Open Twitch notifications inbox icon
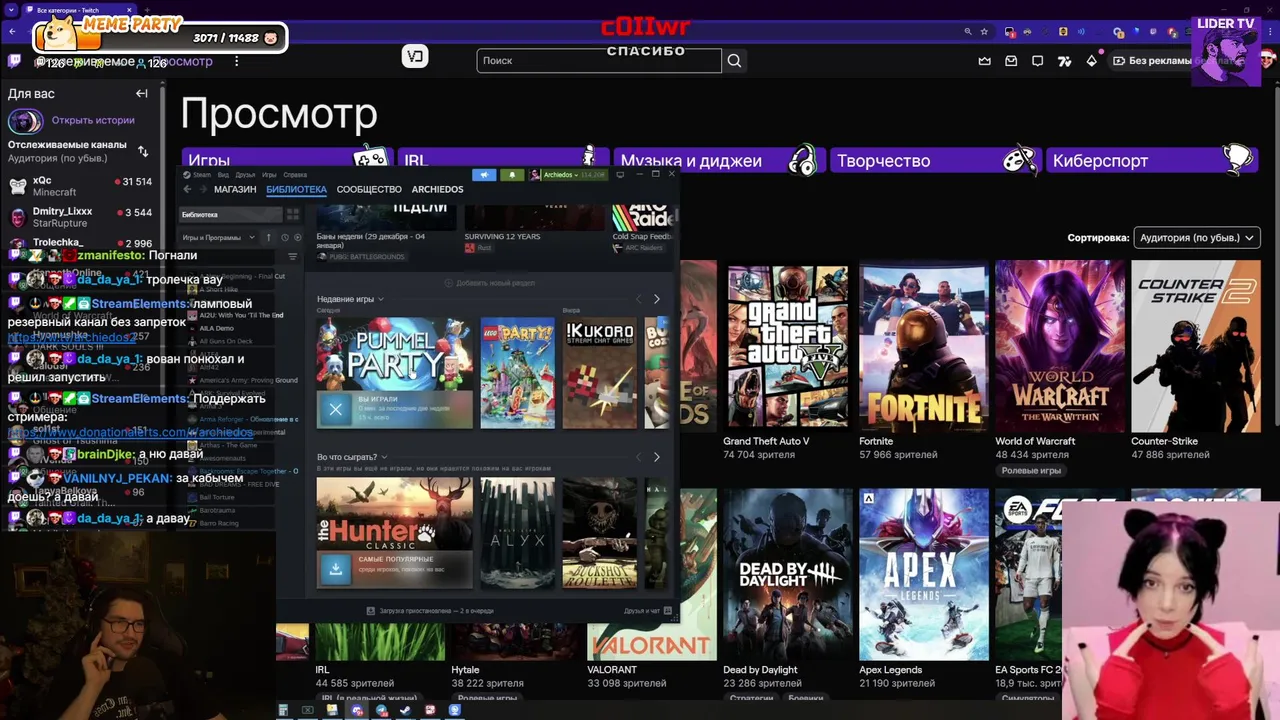The image size is (1280, 720). pyautogui.click(x=1011, y=61)
